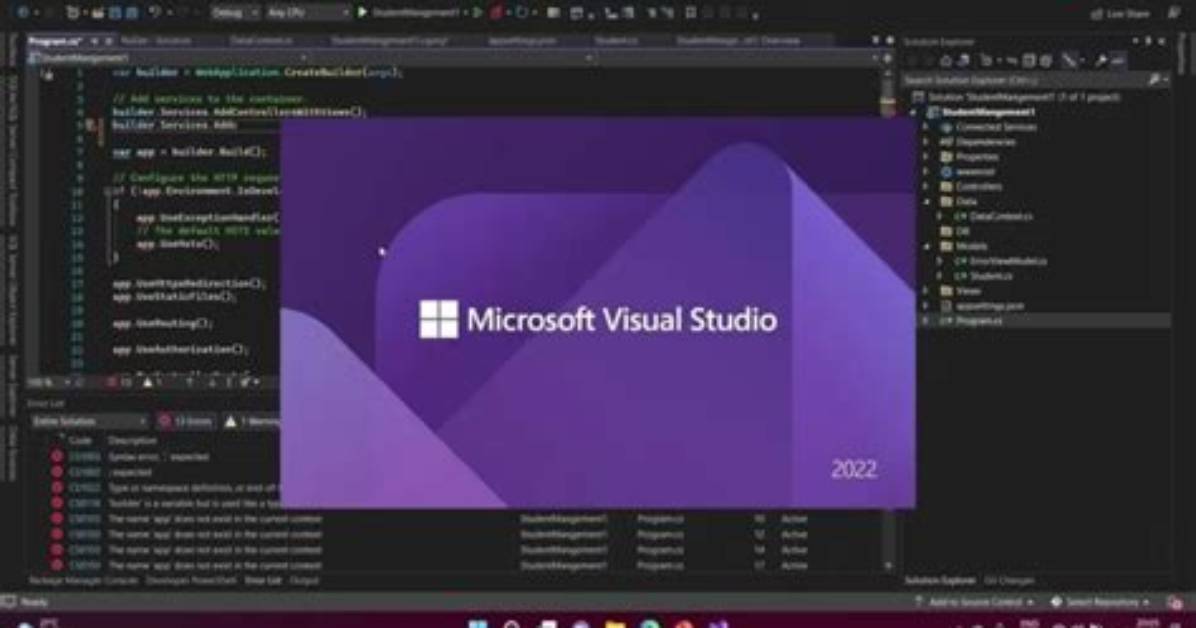This screenshot has width=1196, height=628.
Task: Collapse the Data folder in Solution Explorer
Action: click(928, 201)
